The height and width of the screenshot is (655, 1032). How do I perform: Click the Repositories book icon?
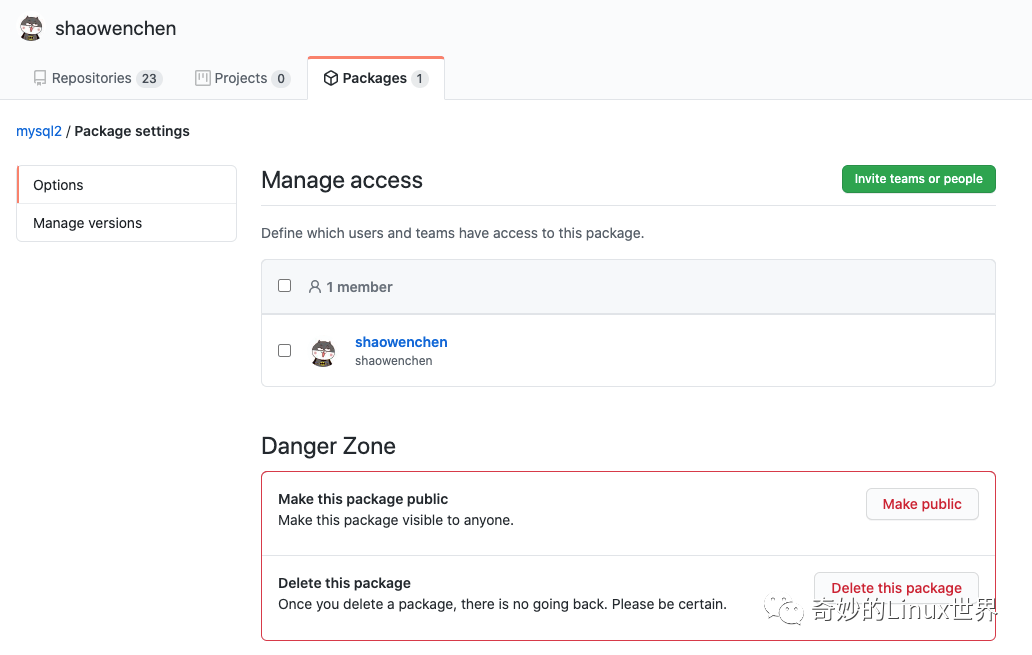(38, 77)
